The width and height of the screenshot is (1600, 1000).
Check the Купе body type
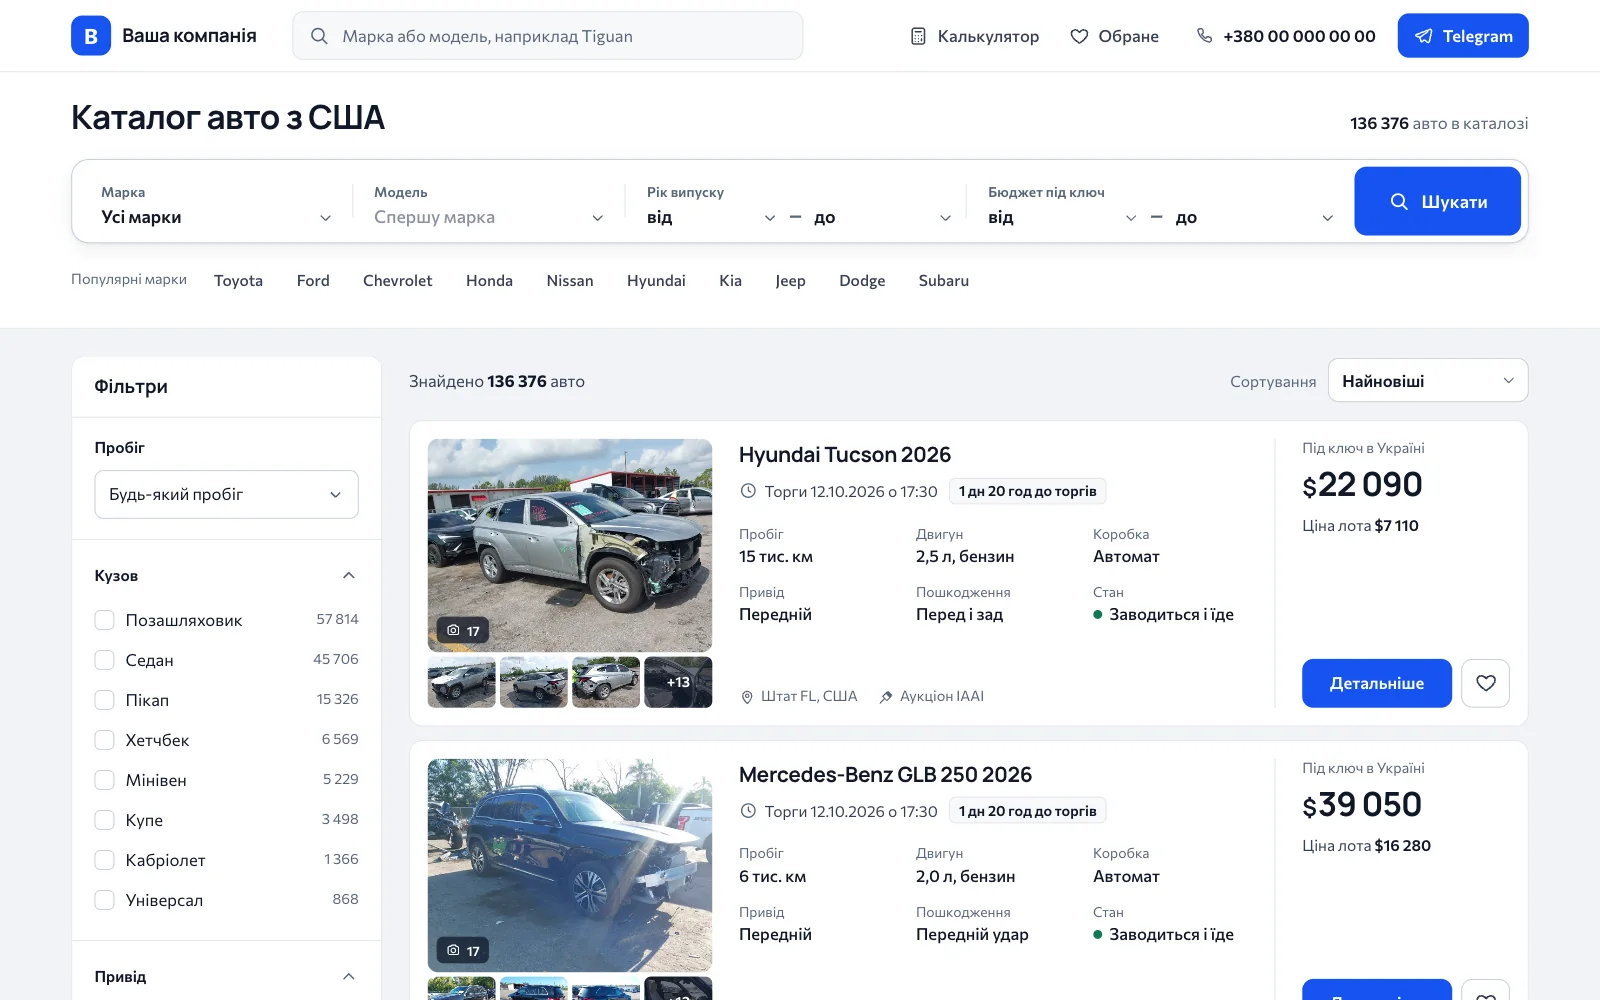104,820
